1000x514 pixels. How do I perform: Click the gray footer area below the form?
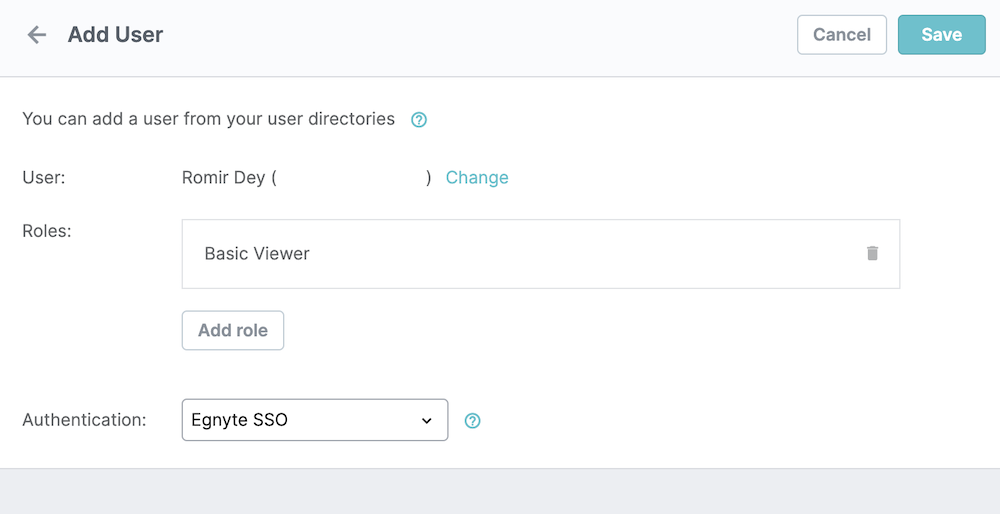[x=500, y=491]
